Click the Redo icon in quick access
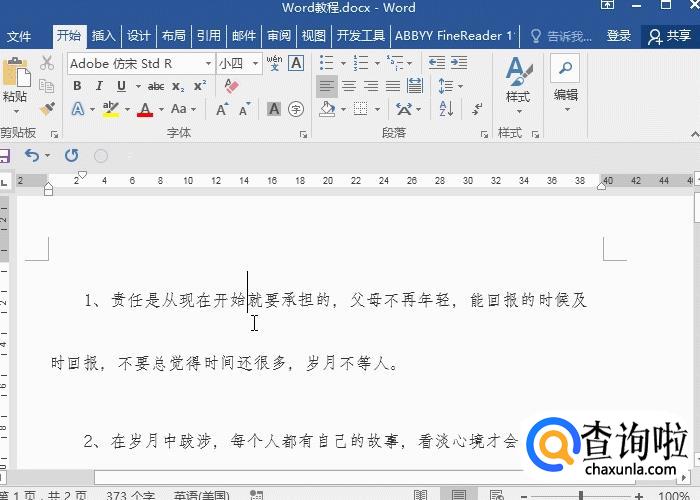 (71, 155)
